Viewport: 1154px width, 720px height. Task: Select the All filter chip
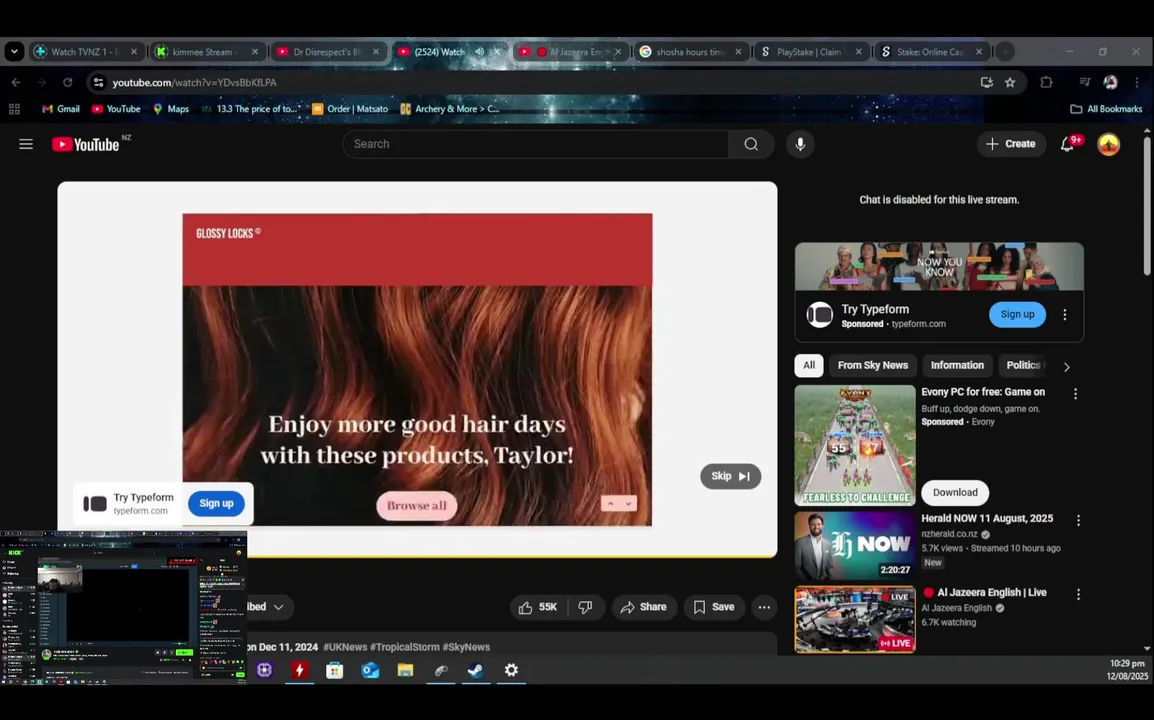(x=809, y=365)
